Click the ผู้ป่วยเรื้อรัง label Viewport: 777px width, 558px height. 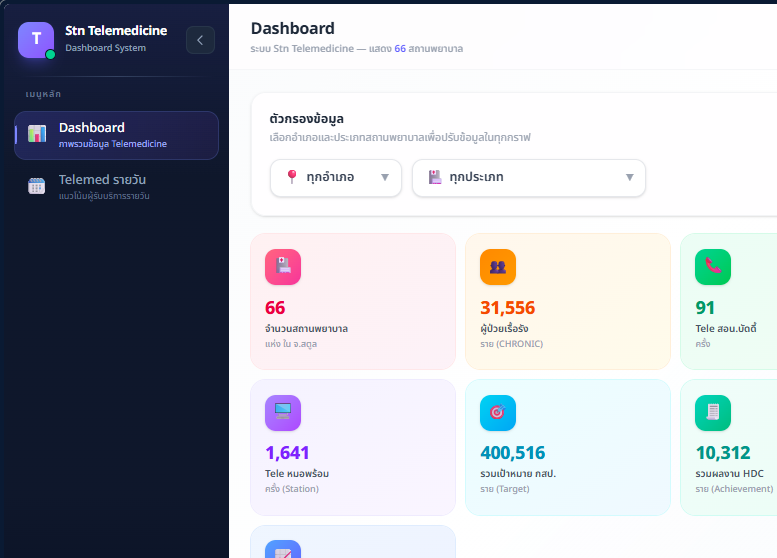504,329
